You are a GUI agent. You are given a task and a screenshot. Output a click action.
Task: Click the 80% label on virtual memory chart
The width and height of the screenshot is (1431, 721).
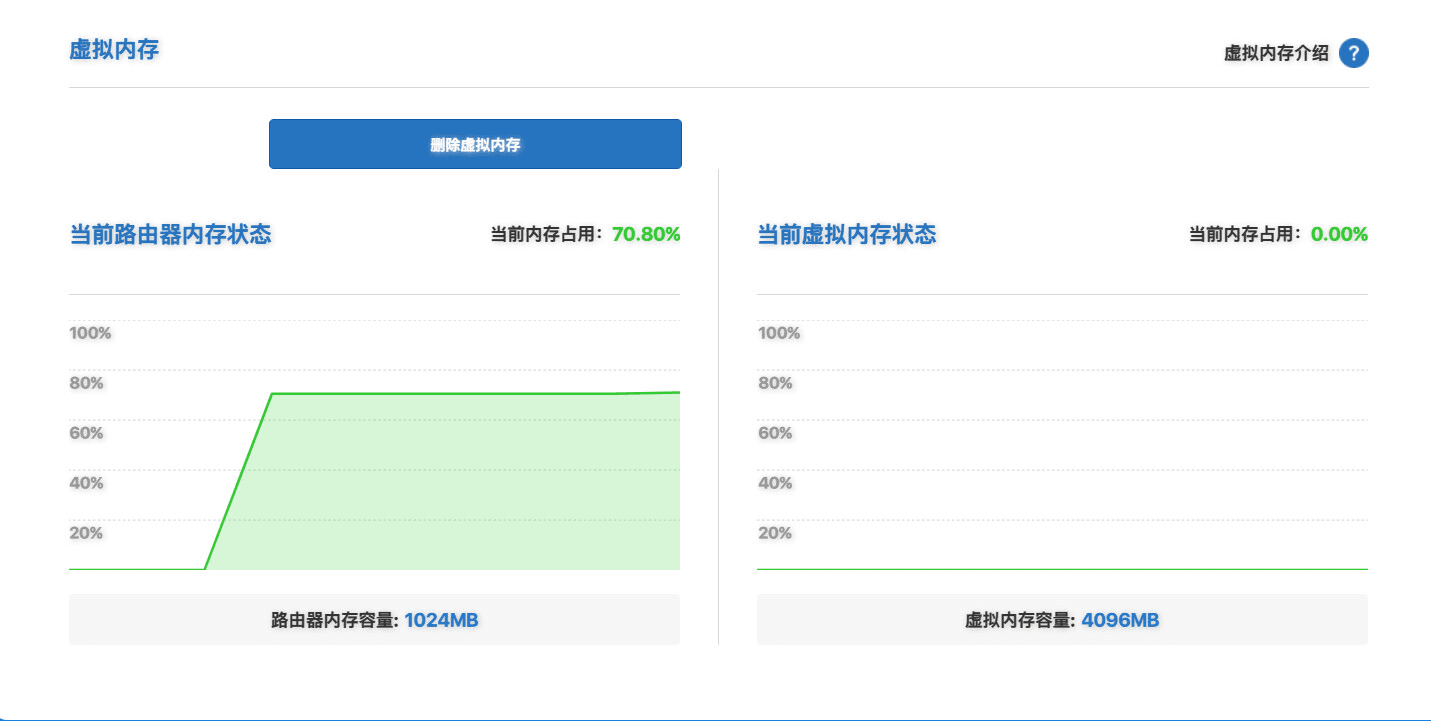click(775, 383)
